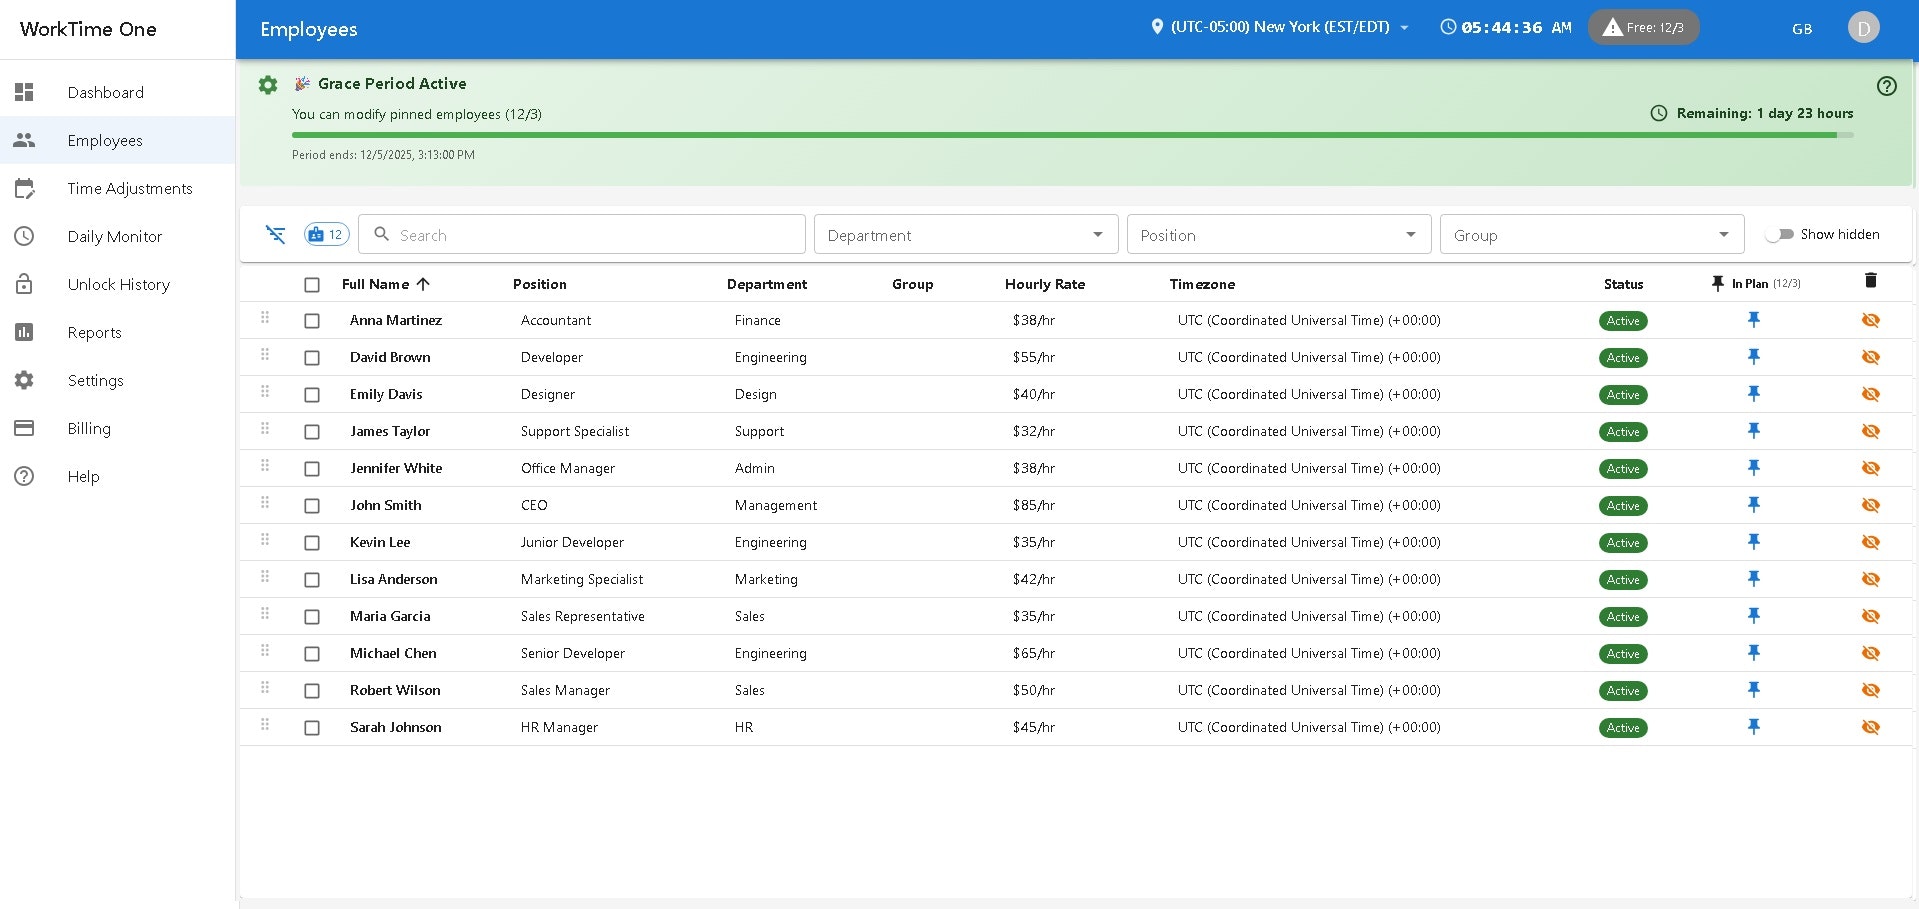Screen dimensions: 1919x909
Task: Click the drag handle for the Robert Wilson row
Action: point(265,687)
